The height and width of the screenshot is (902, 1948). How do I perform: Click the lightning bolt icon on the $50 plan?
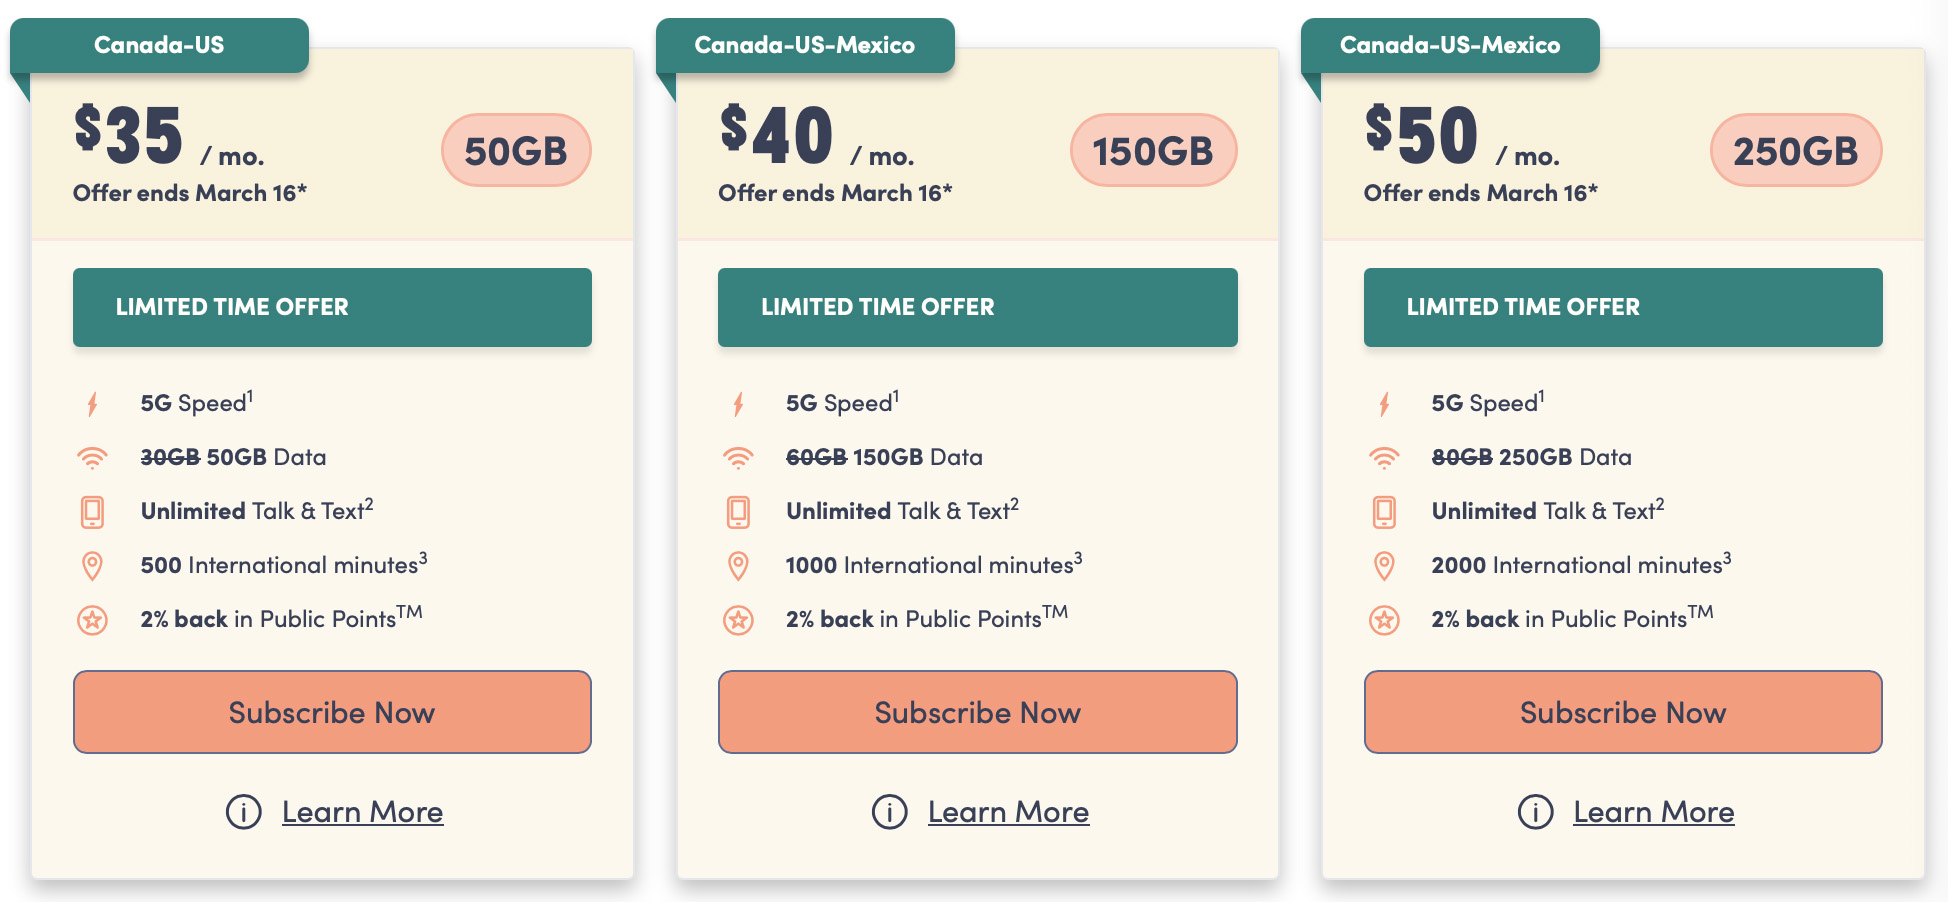1385,402
